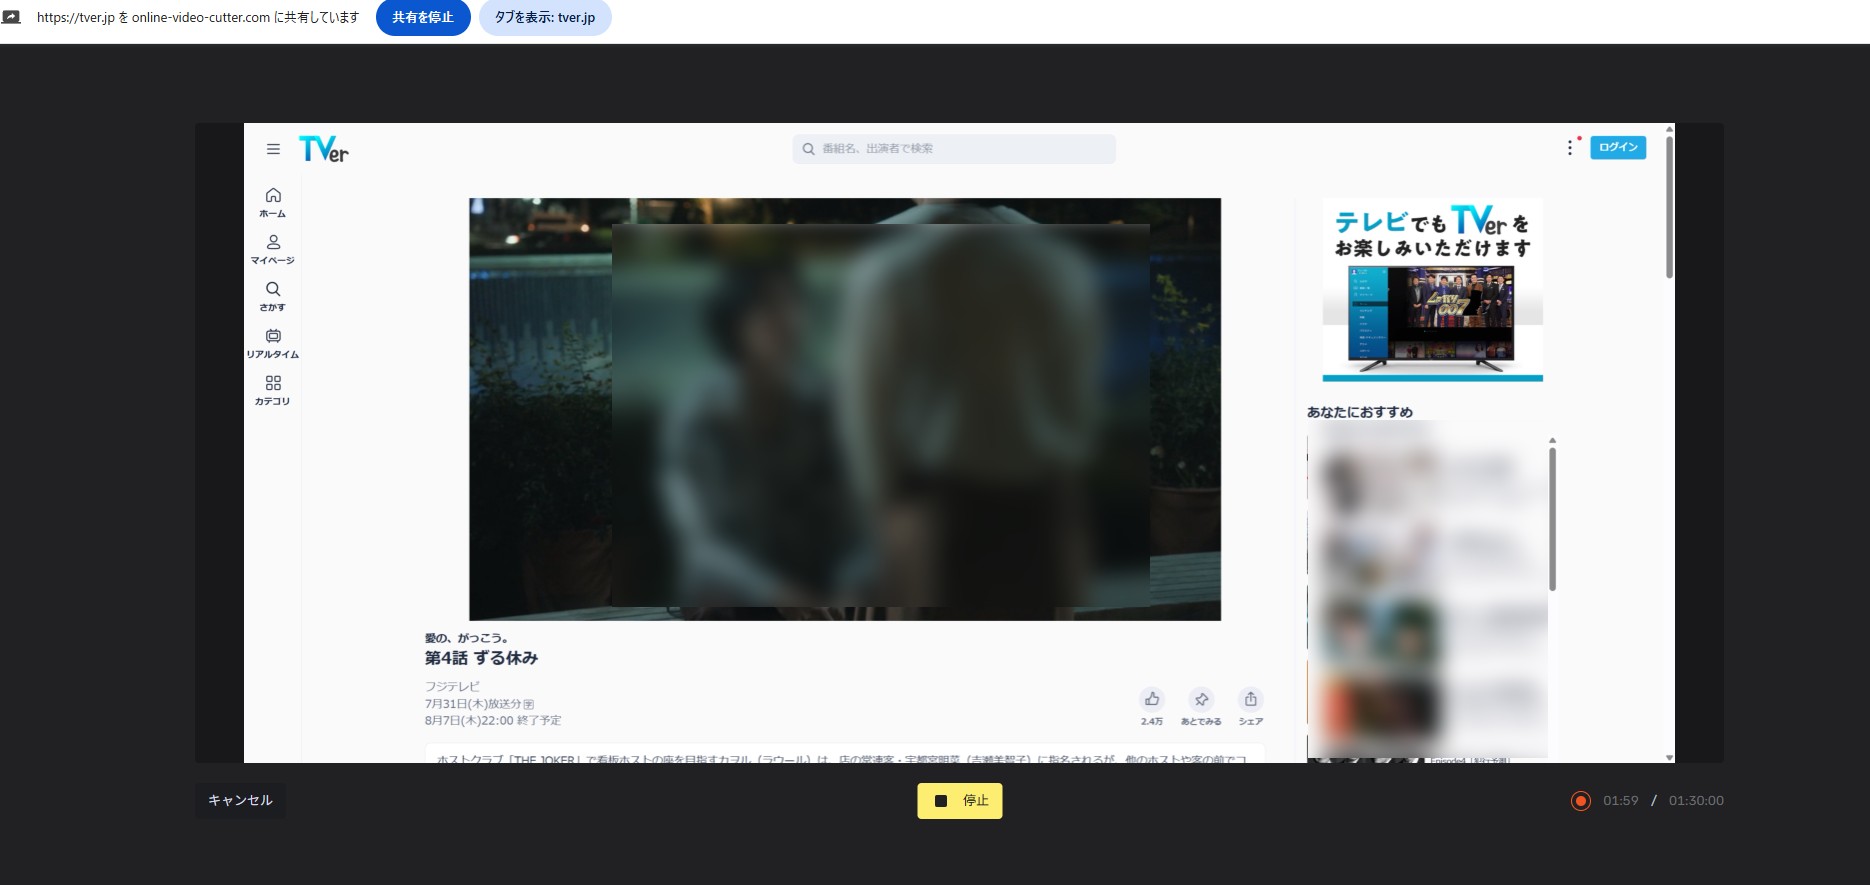
Task: Open さがす search page in sidebar
Action: 273,296
